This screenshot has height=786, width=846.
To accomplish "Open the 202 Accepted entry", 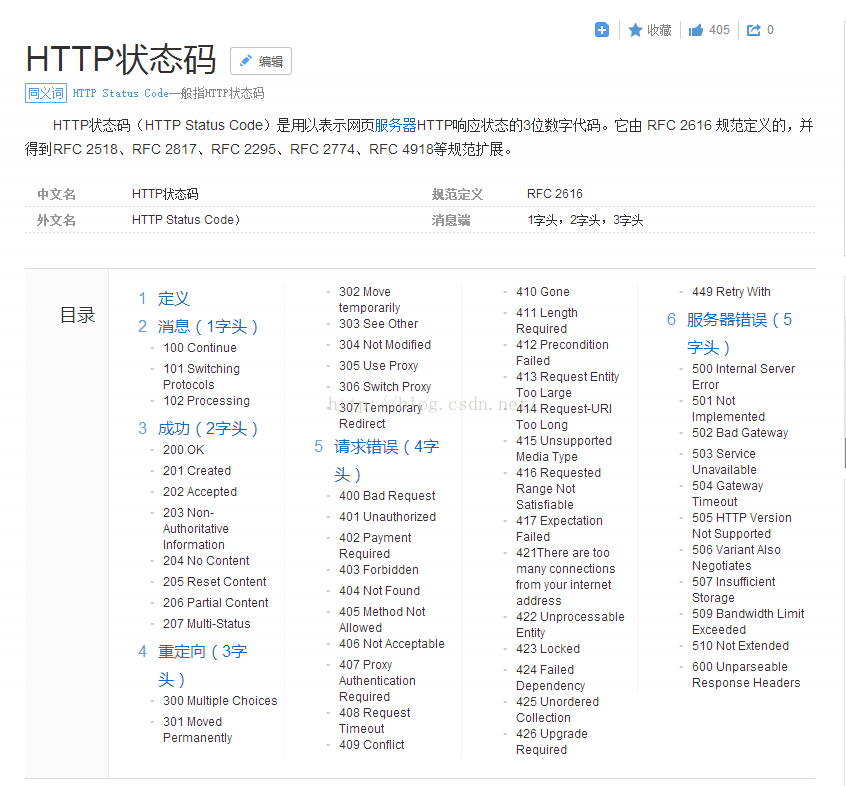I will [x=200, y=492].
